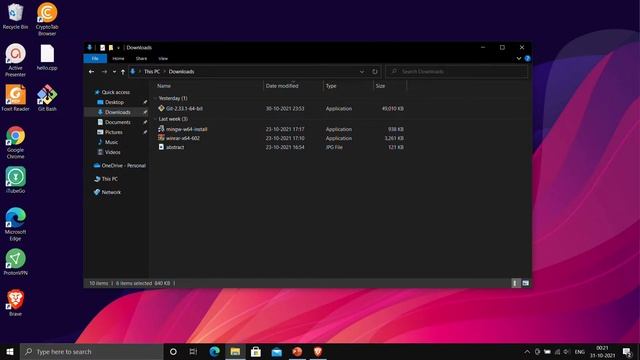Open Brave desktop shortcut

pos(15,303)
